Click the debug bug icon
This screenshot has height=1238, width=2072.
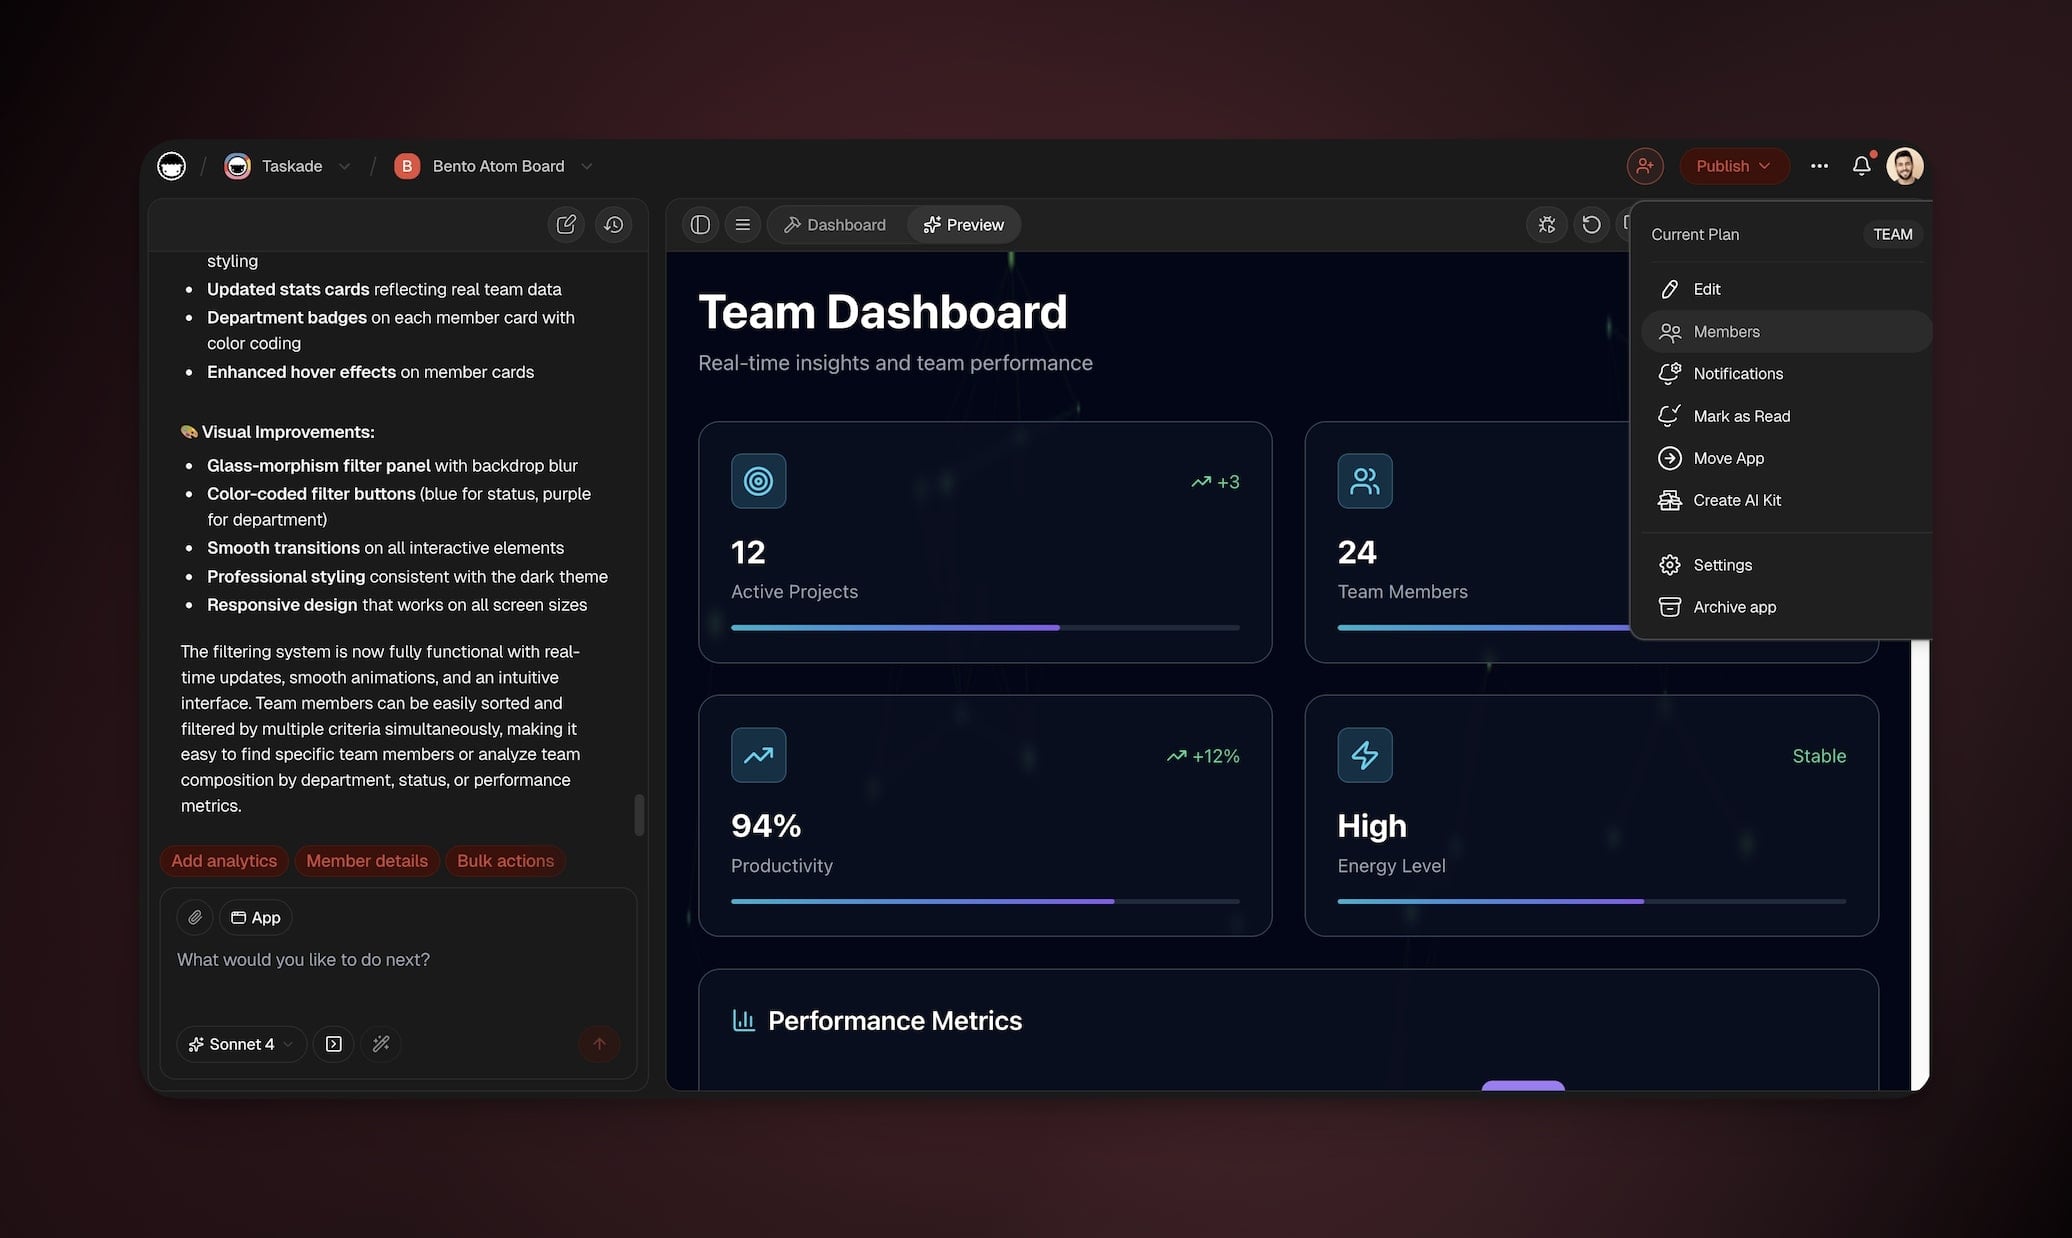(x=1547, y=224)
